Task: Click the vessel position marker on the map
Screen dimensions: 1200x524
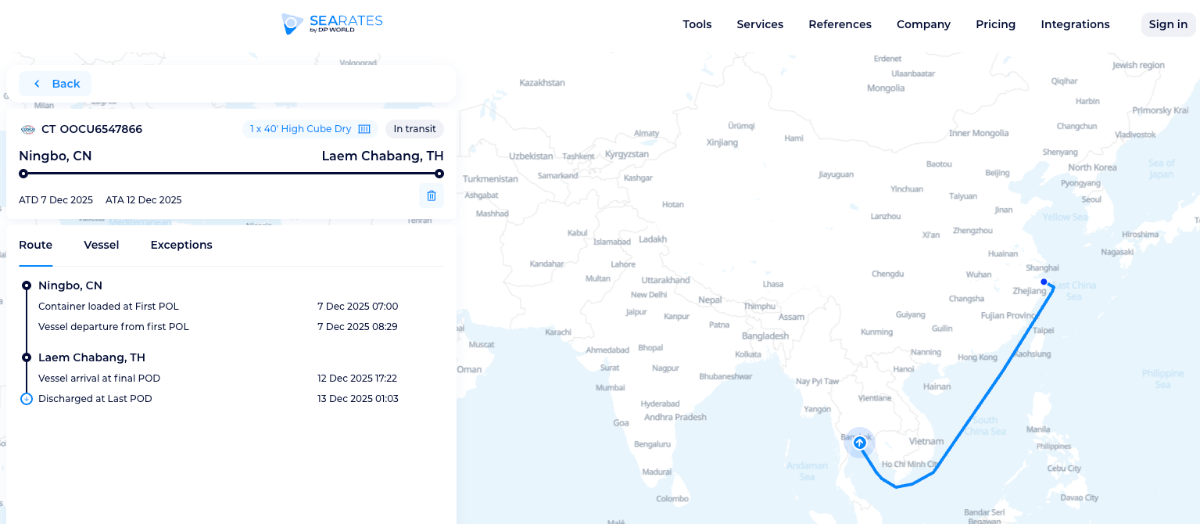Action: click(859, 441)
